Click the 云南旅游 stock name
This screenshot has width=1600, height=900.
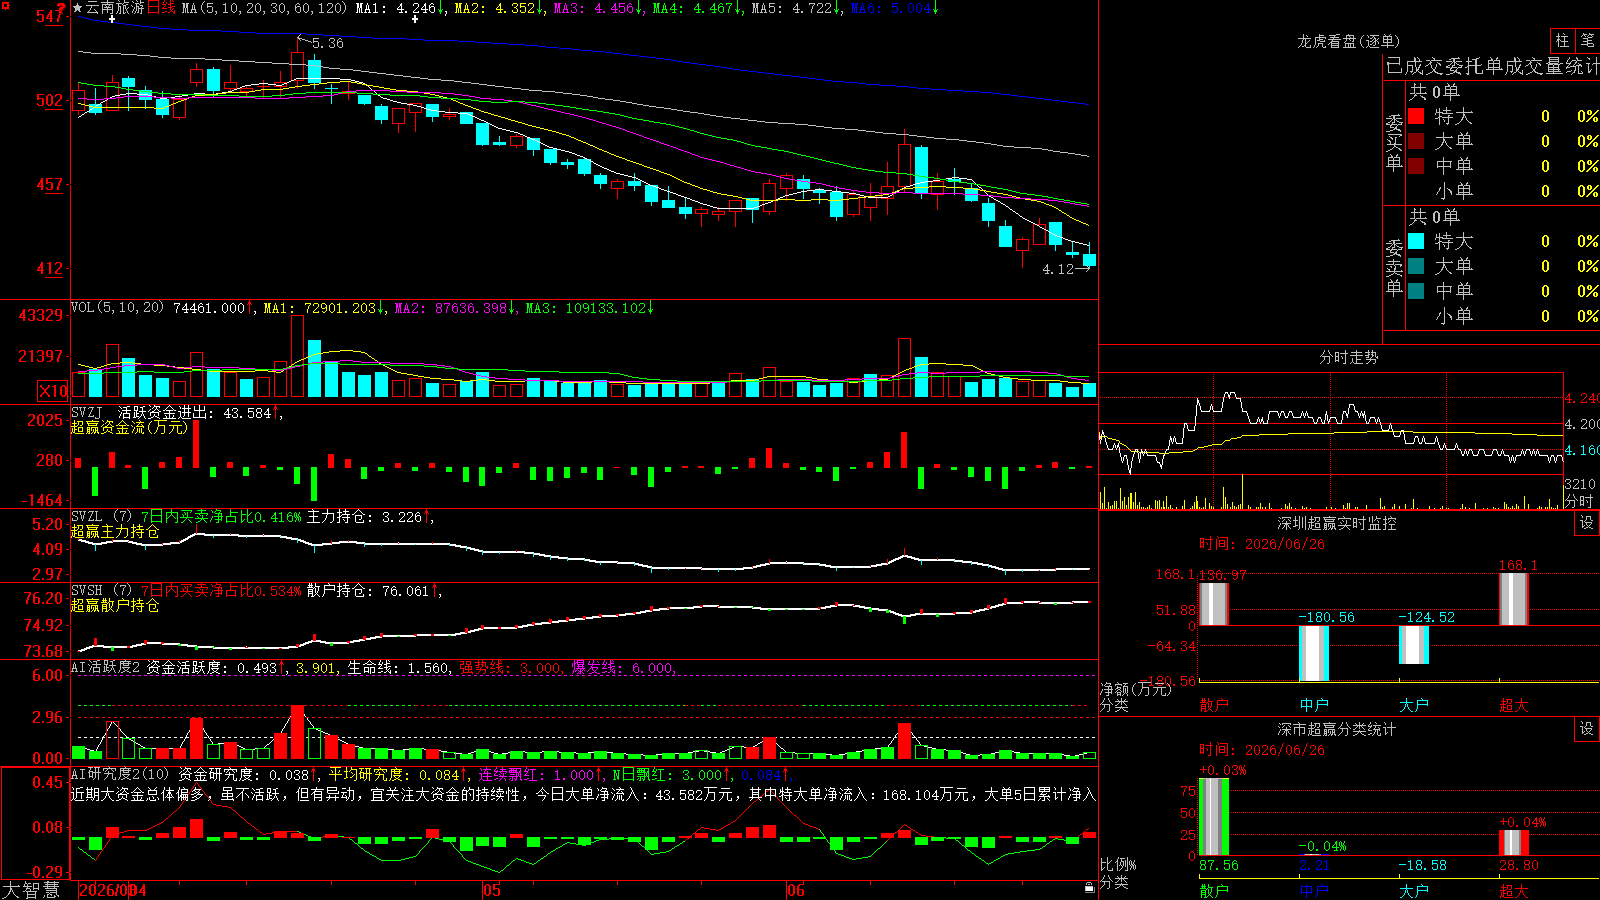pos(115,8)
